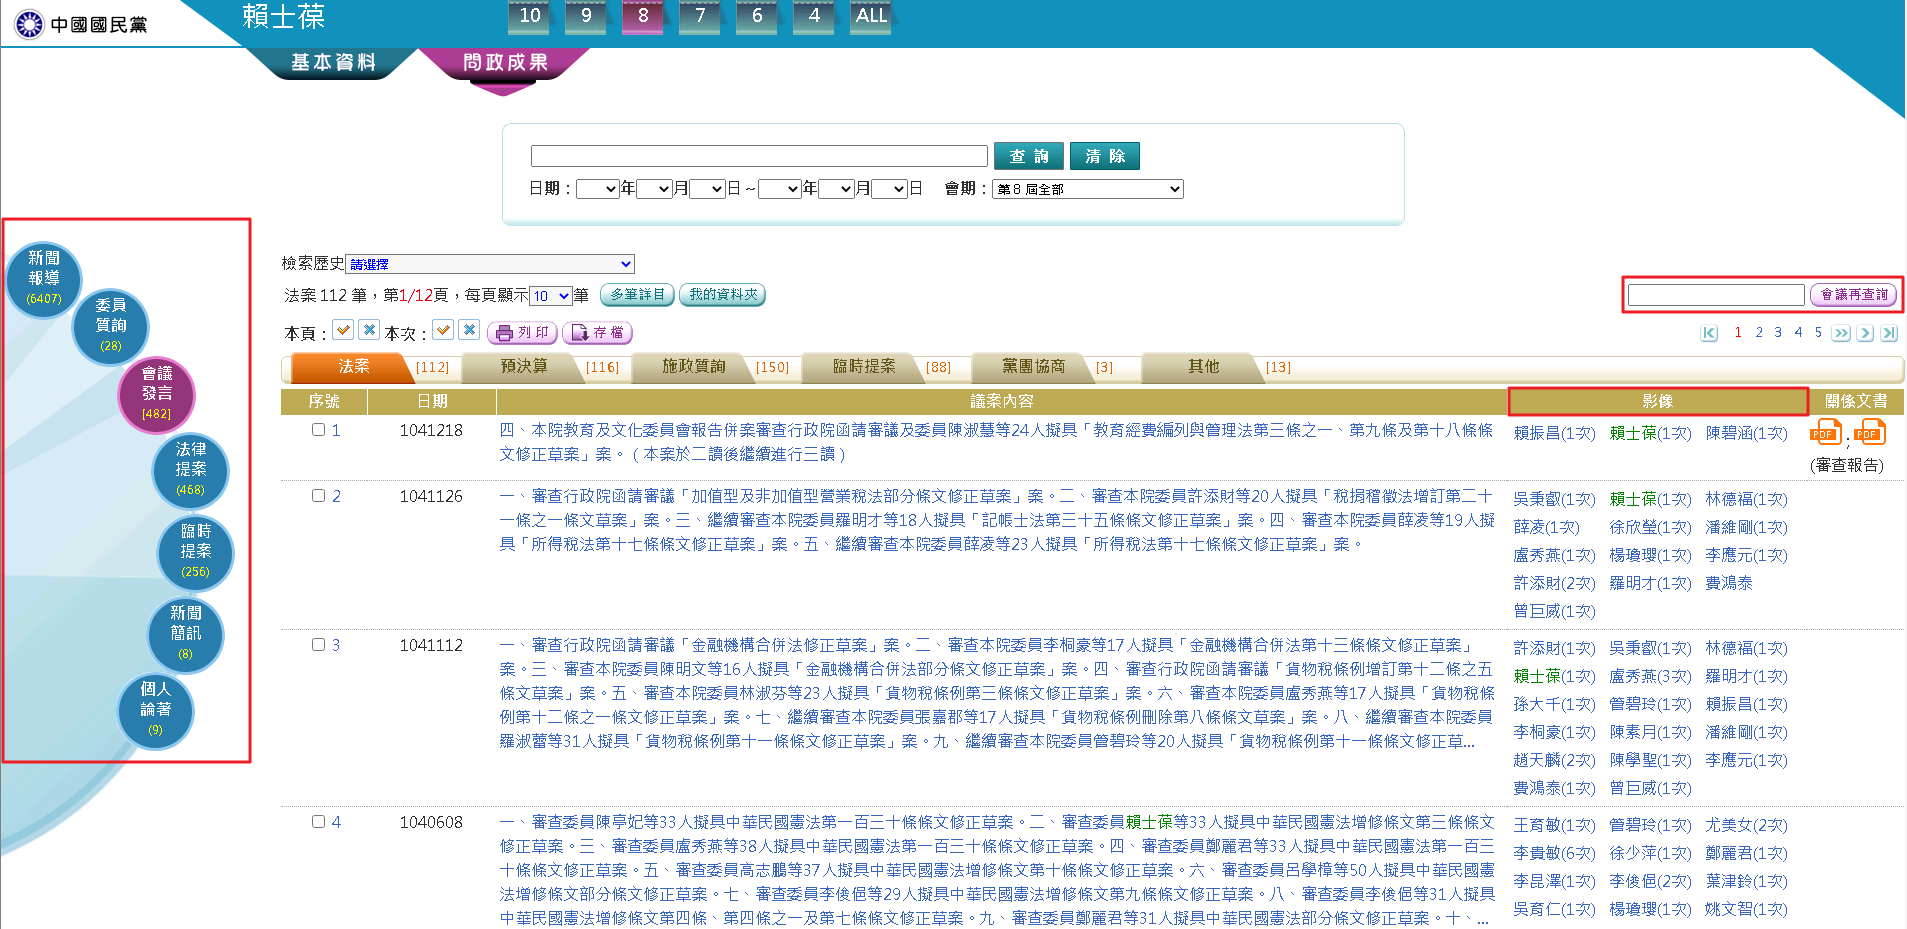Click the 查詢 search button
Screen dimensions: 1907x929
(1029, 156)
